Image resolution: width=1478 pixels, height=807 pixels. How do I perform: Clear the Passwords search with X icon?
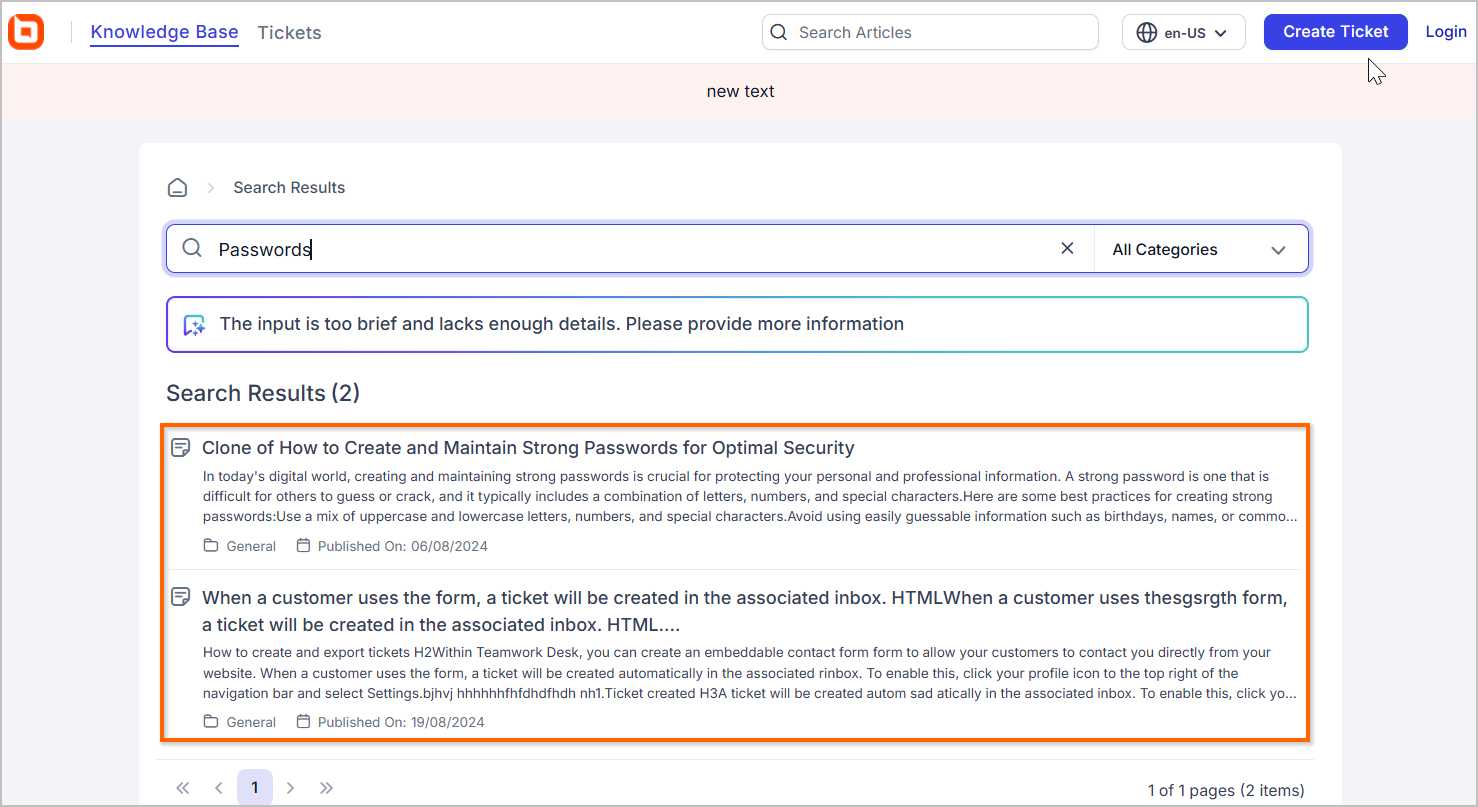(x=1067, y=248)
